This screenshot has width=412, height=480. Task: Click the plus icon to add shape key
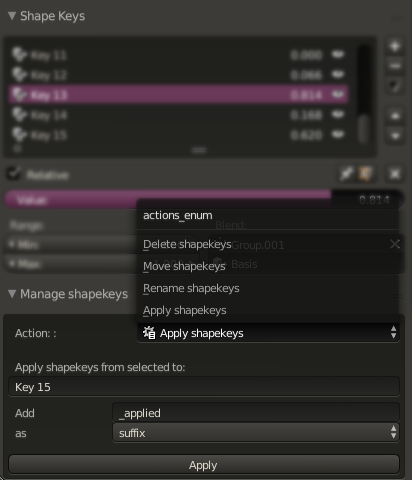pyautogui.click(x=395, y=46)
